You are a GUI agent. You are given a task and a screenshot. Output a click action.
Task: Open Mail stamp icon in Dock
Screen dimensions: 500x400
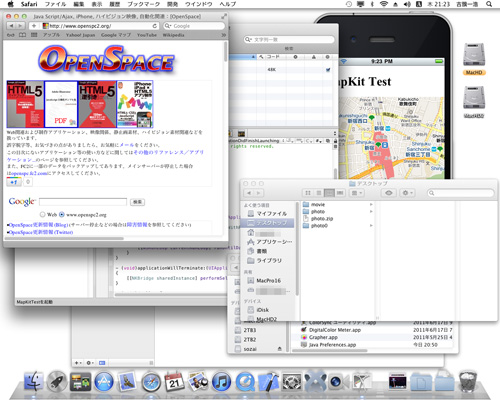pyautogui.click(x=127, y=382)
